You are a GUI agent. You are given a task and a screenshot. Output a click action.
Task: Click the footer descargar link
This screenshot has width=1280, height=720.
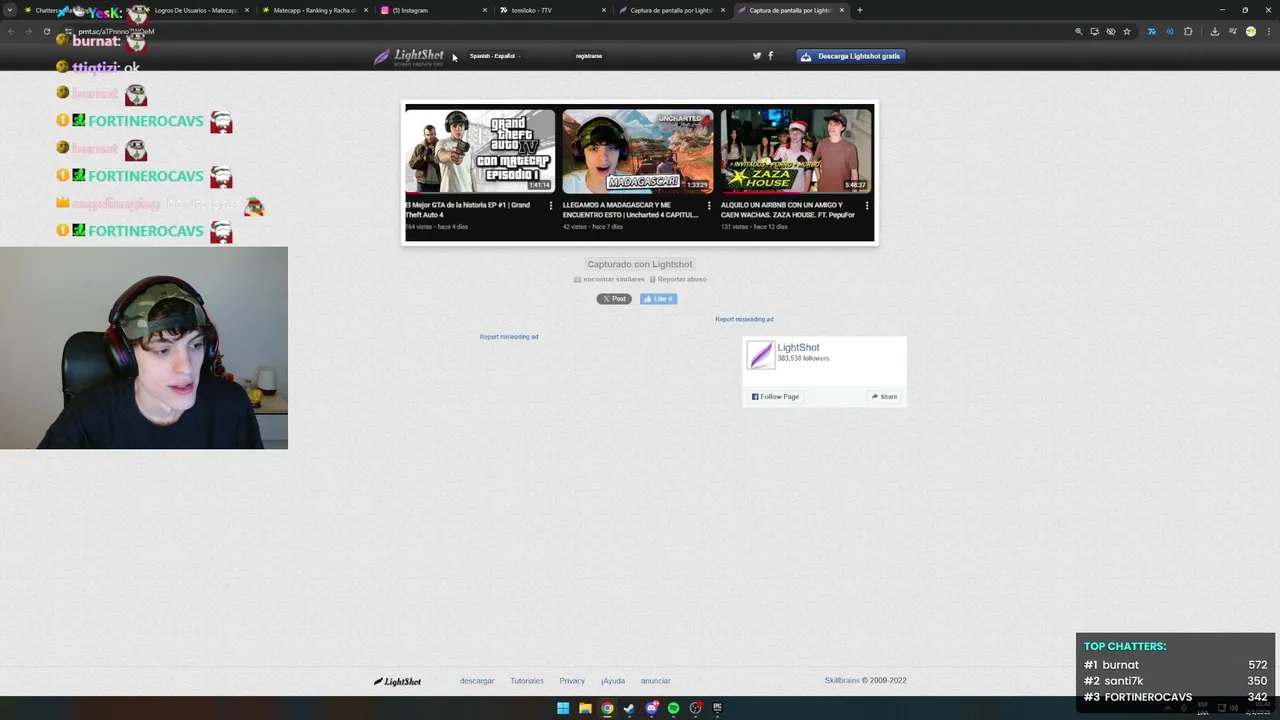(x=477, y=681)
